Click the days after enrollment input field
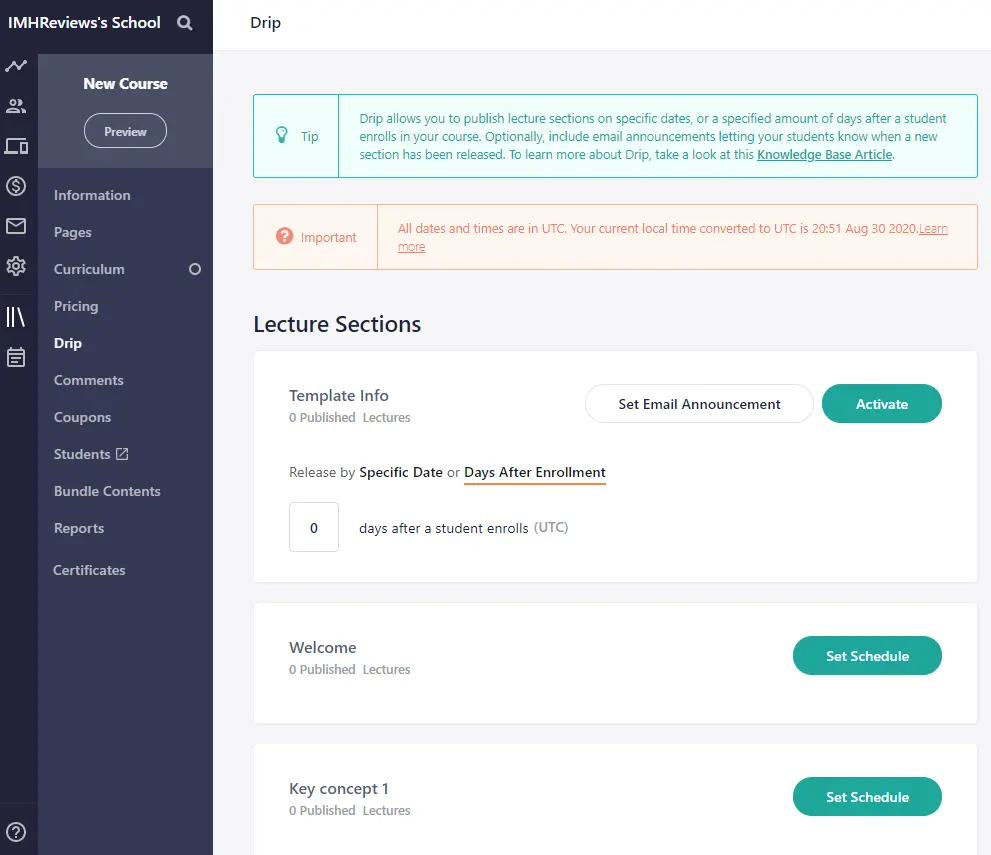Image resolution: width=991 pixels, height=855 pixels. point(314,527)
